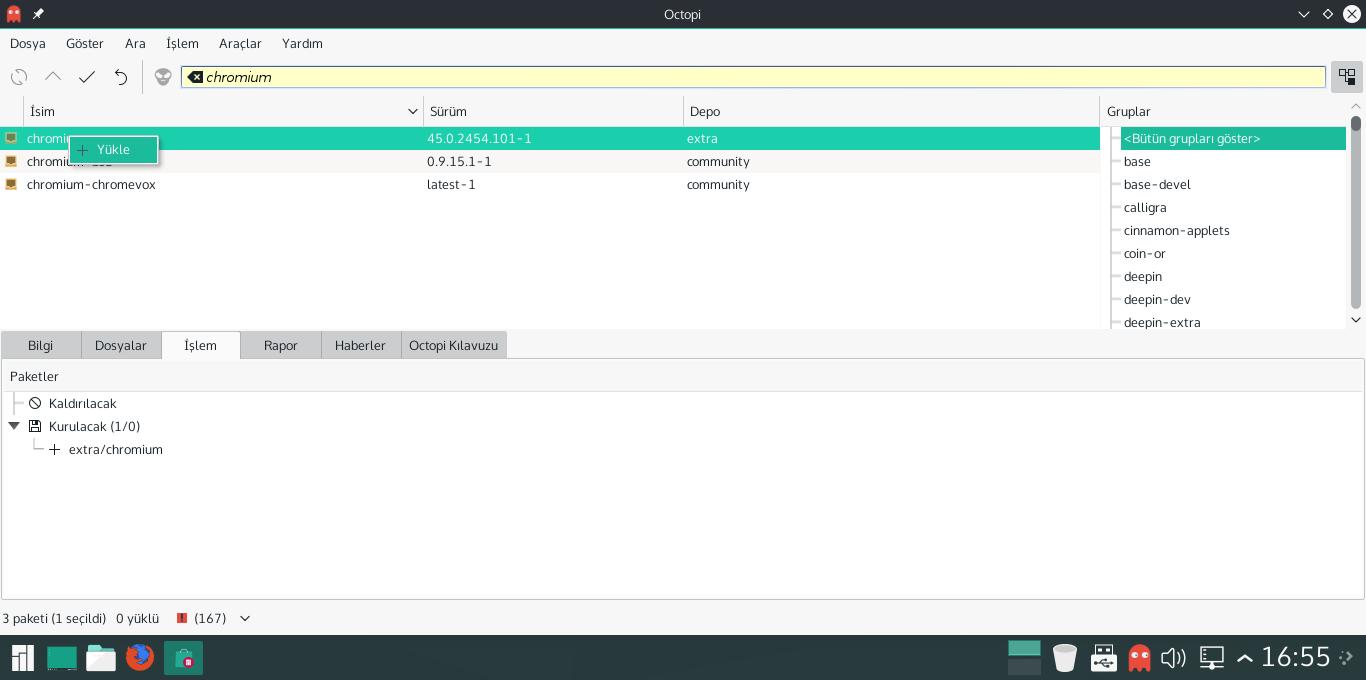Click the Kaldırılacak prohibited icon
This screenshot has width=1366, height=680.
[x=35, y=403]
